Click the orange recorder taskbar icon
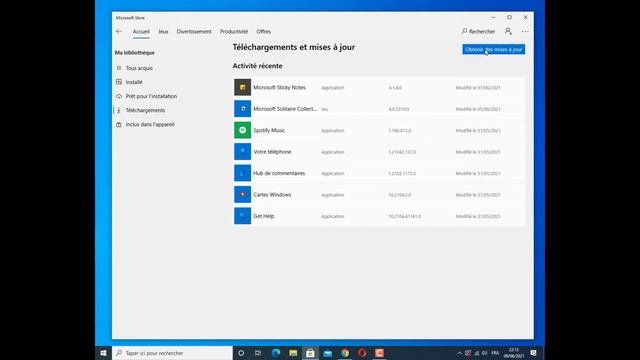 point(379,353)
